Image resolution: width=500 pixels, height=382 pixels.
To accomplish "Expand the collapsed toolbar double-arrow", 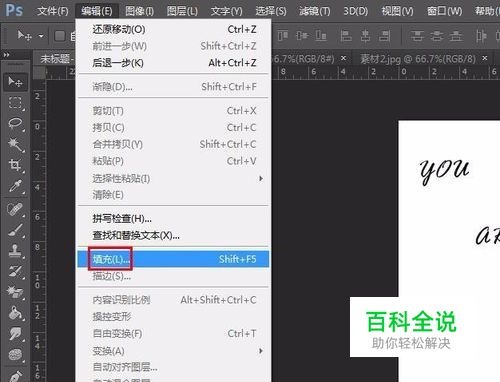I will coord(6,55).
